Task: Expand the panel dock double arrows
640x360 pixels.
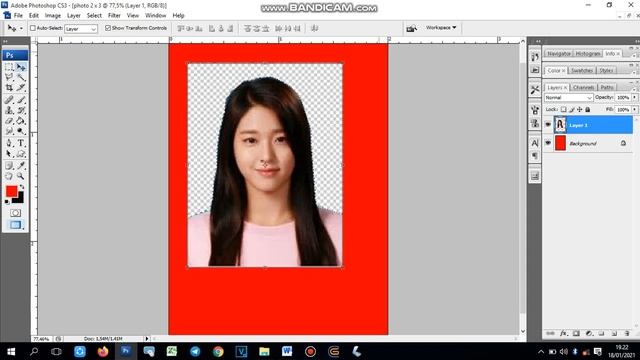Action: 538,41
